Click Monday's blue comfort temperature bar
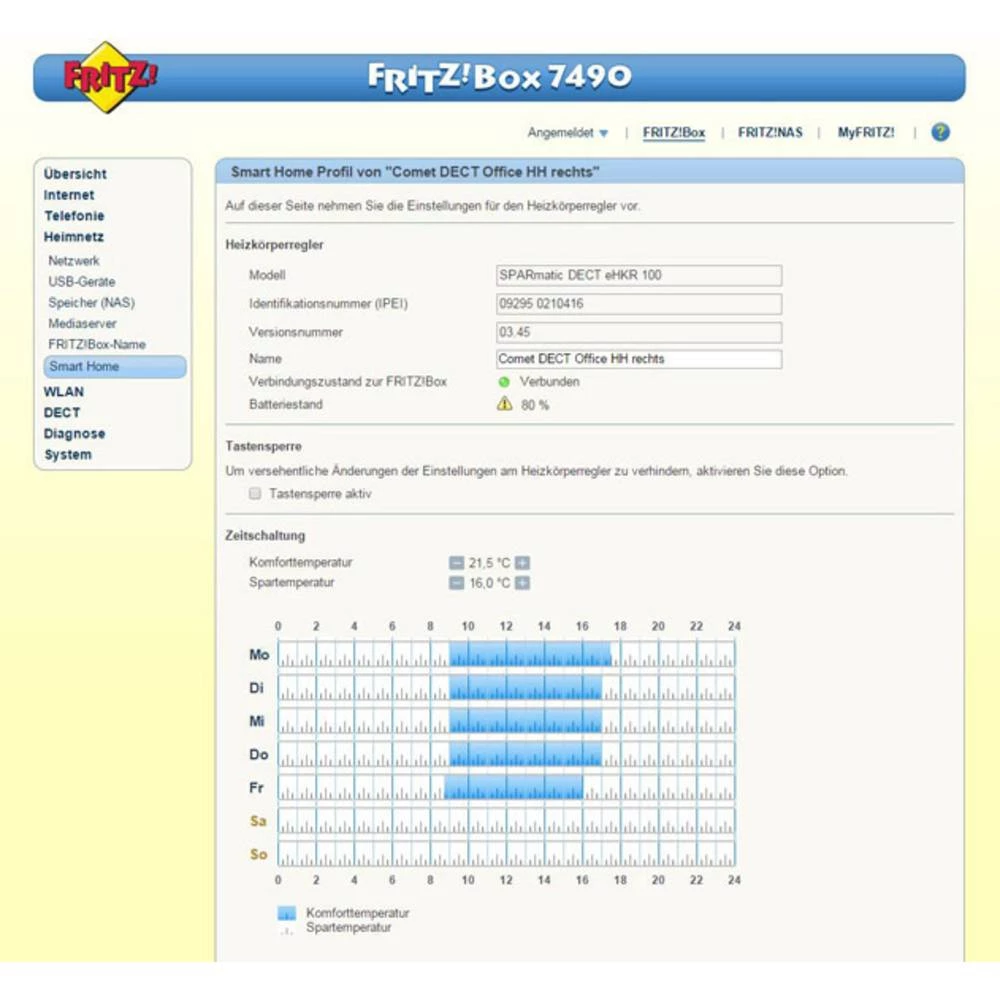 pyautogui.click(x=530, y=655)
